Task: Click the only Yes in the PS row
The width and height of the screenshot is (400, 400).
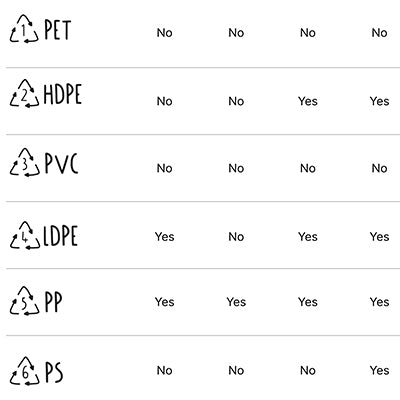Action: tap(379, 370)
